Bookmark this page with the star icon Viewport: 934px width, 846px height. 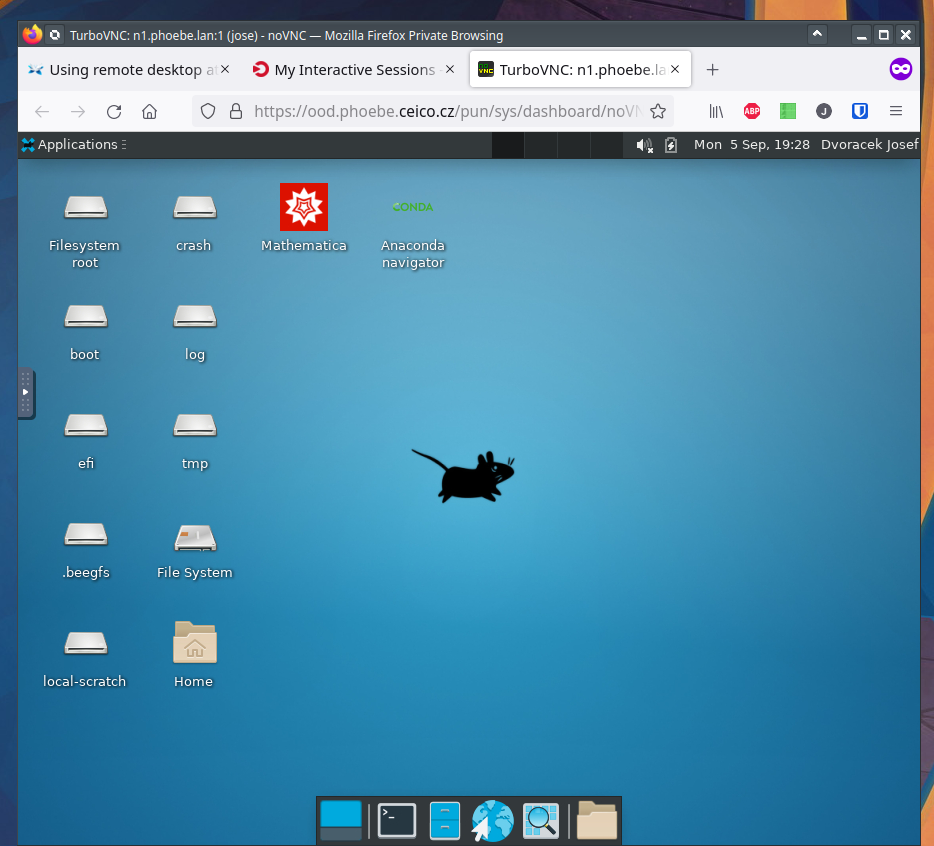click(658, 111)
